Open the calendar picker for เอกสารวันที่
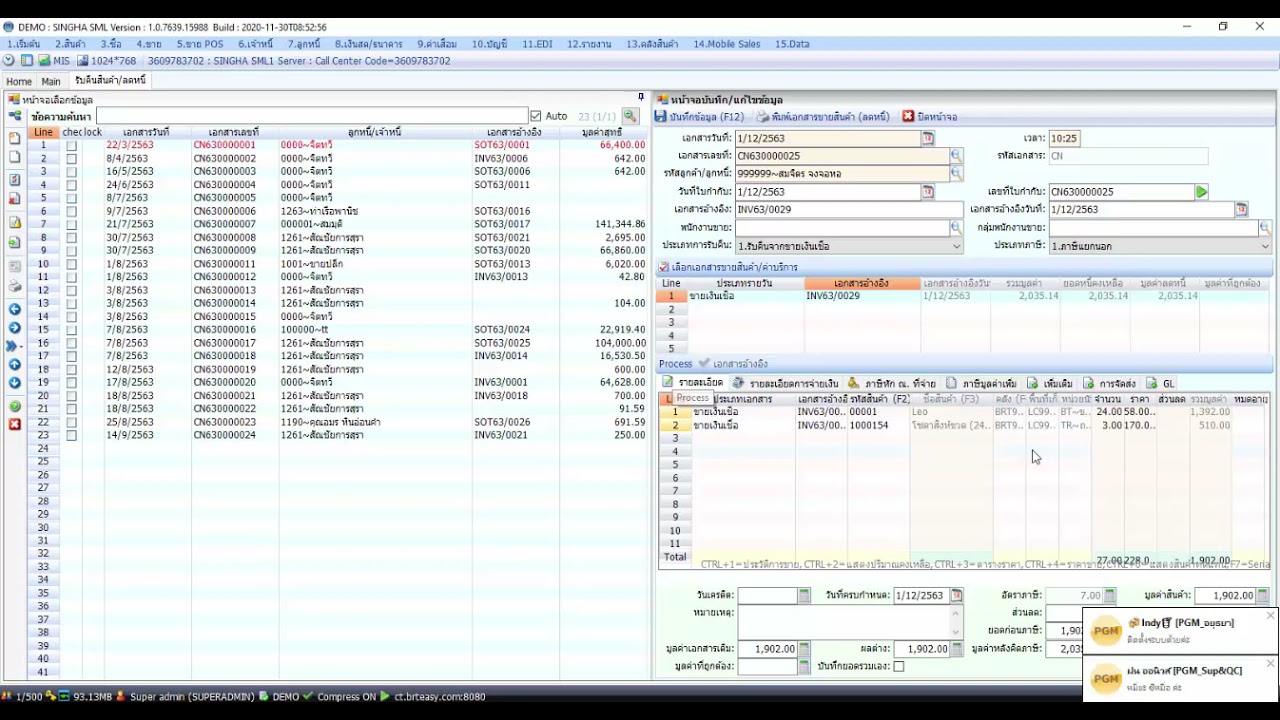The image size is (1280, 720). point(928,138)
